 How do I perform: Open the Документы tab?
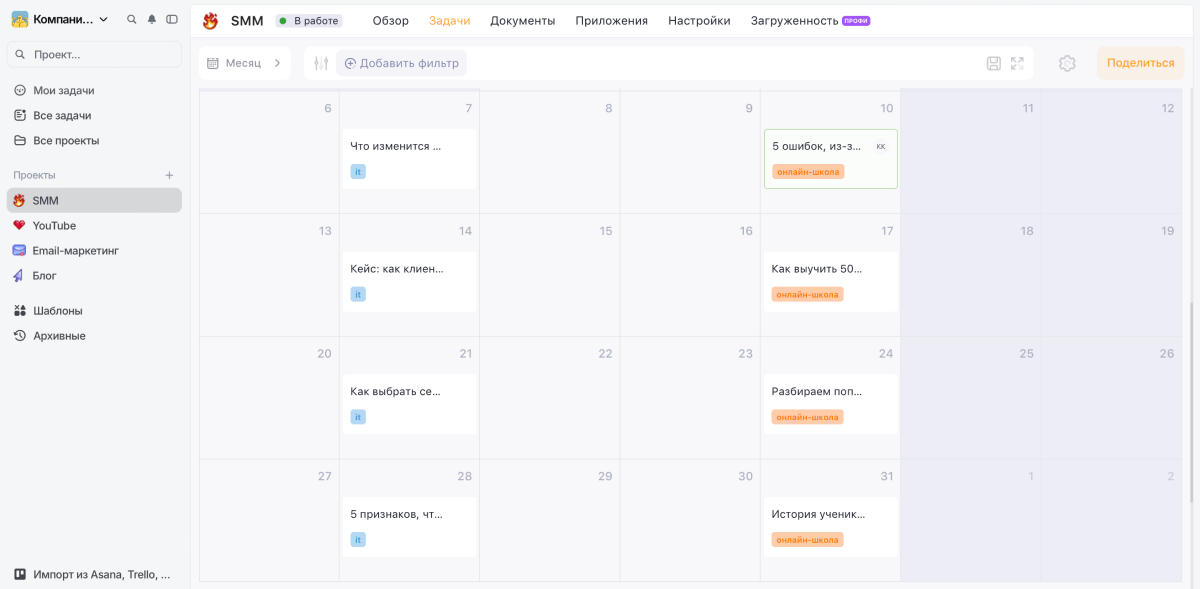[x=523, y=21]
